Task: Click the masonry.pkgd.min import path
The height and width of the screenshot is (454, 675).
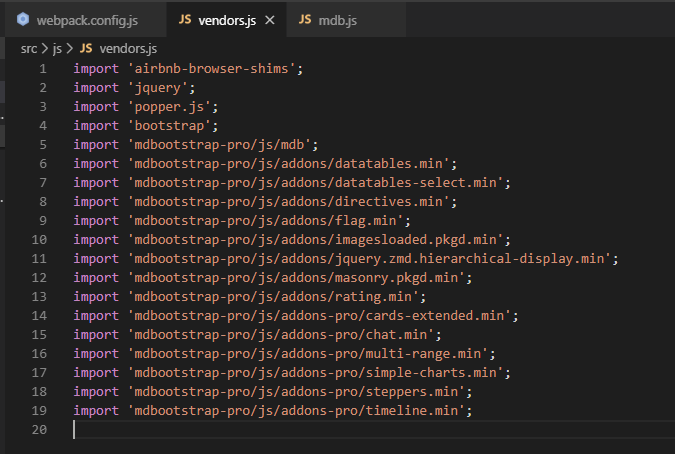Action: [297, 278]
